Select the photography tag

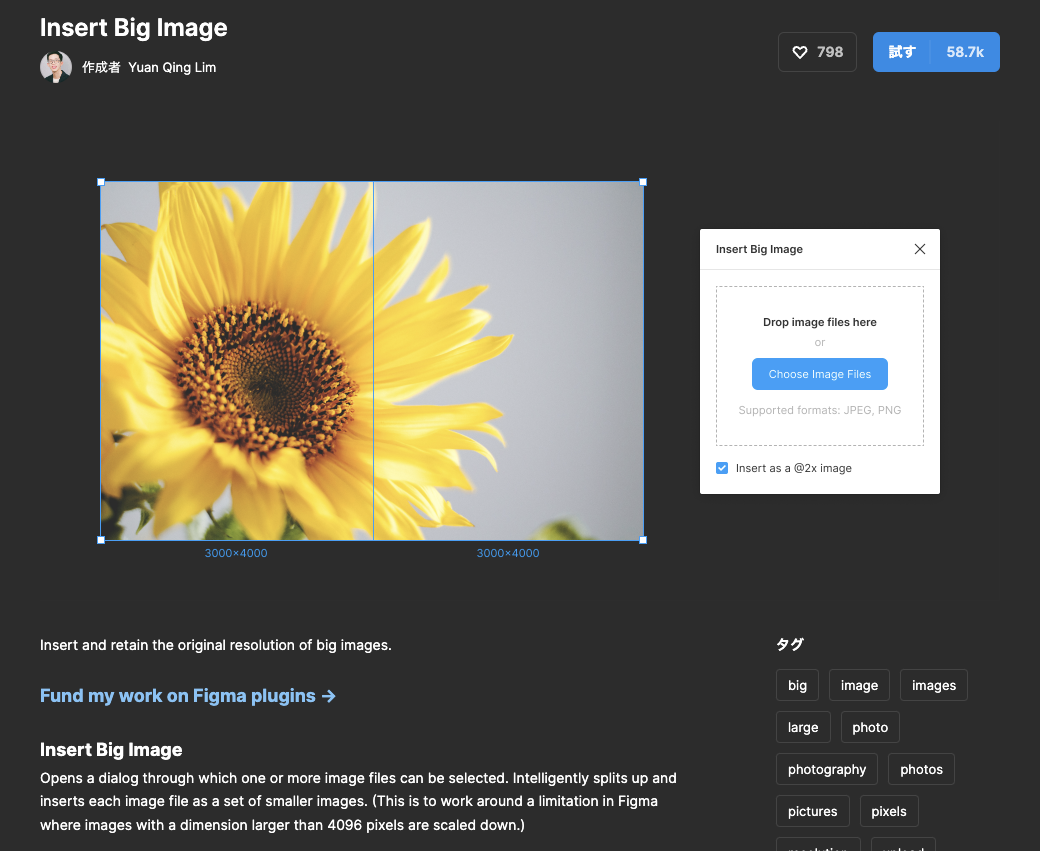click(826, 769)
